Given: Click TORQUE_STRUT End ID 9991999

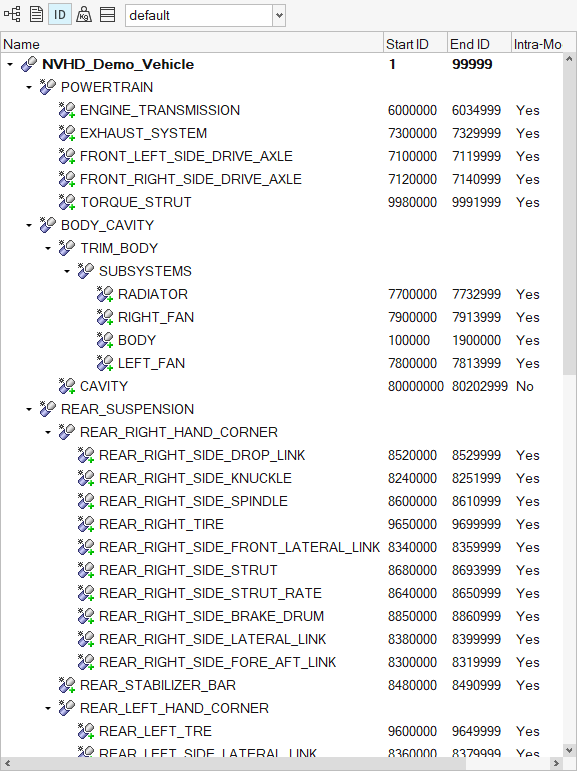Looking at the screenshot, I should pos(476,202).
